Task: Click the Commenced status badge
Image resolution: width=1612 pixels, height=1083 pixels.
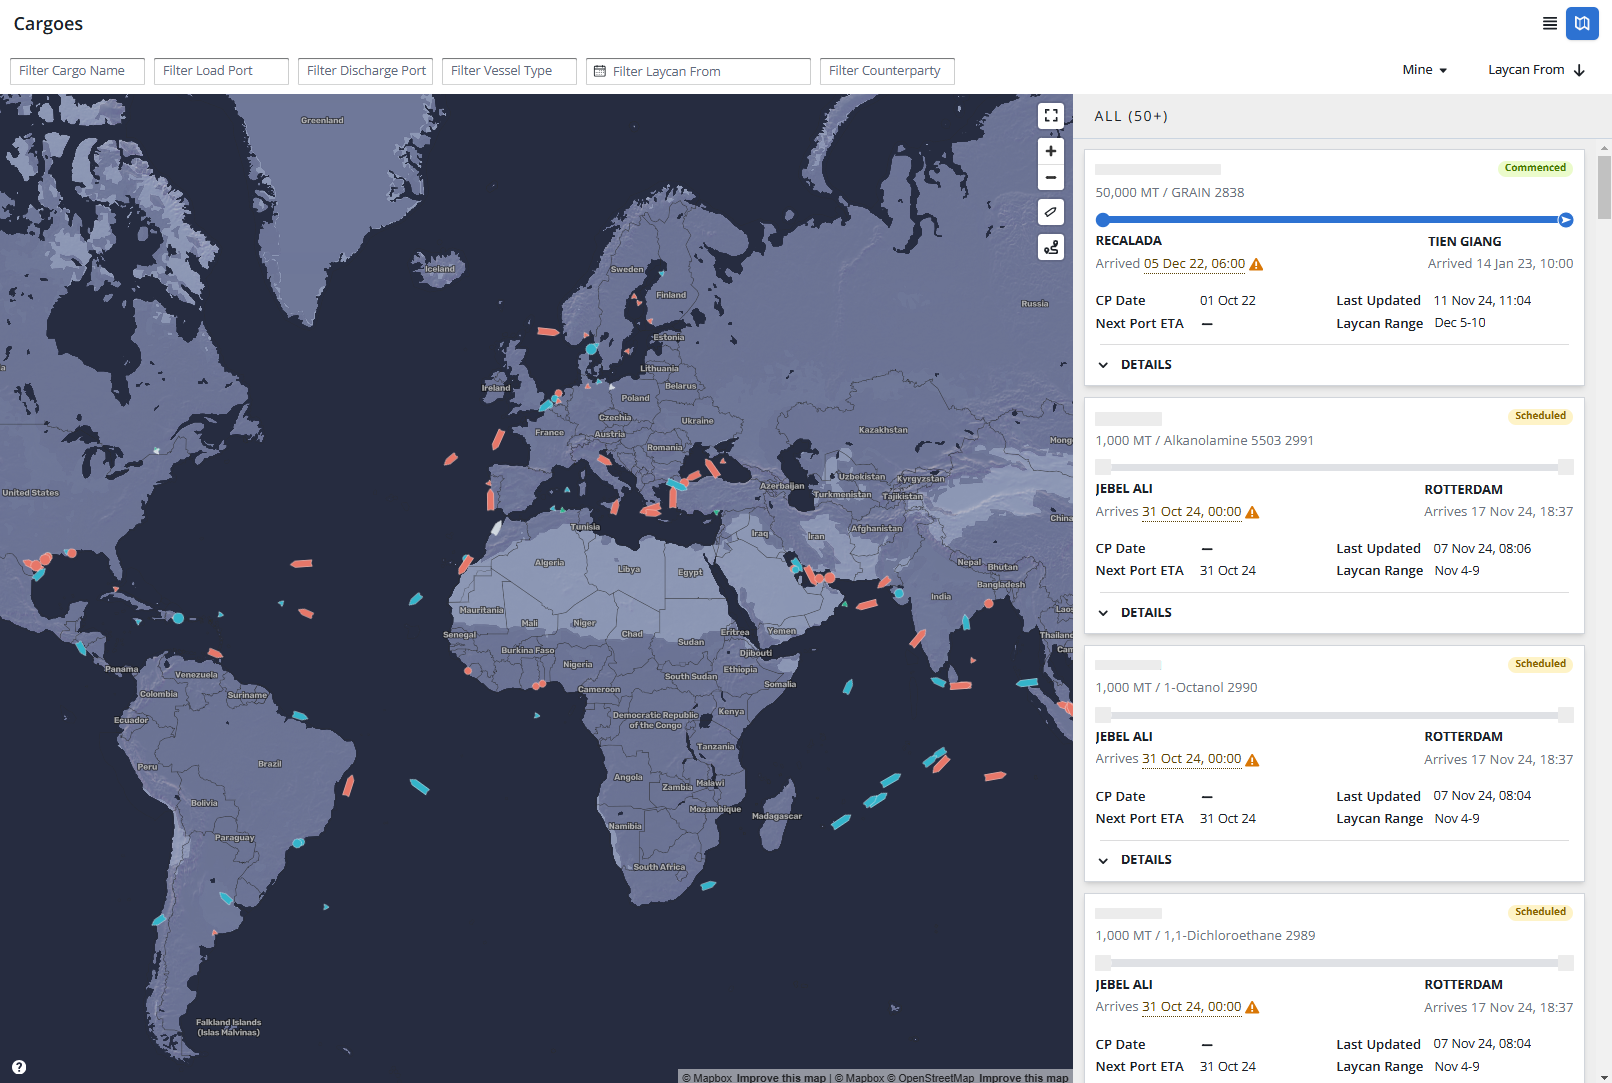Action: click(x=1535, y=167)
